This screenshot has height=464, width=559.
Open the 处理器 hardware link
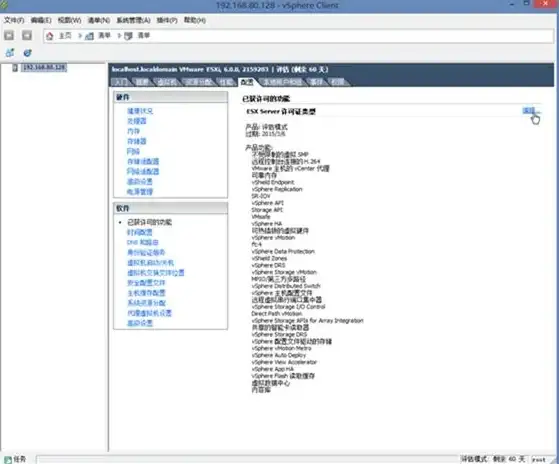[x=137, y=121]
